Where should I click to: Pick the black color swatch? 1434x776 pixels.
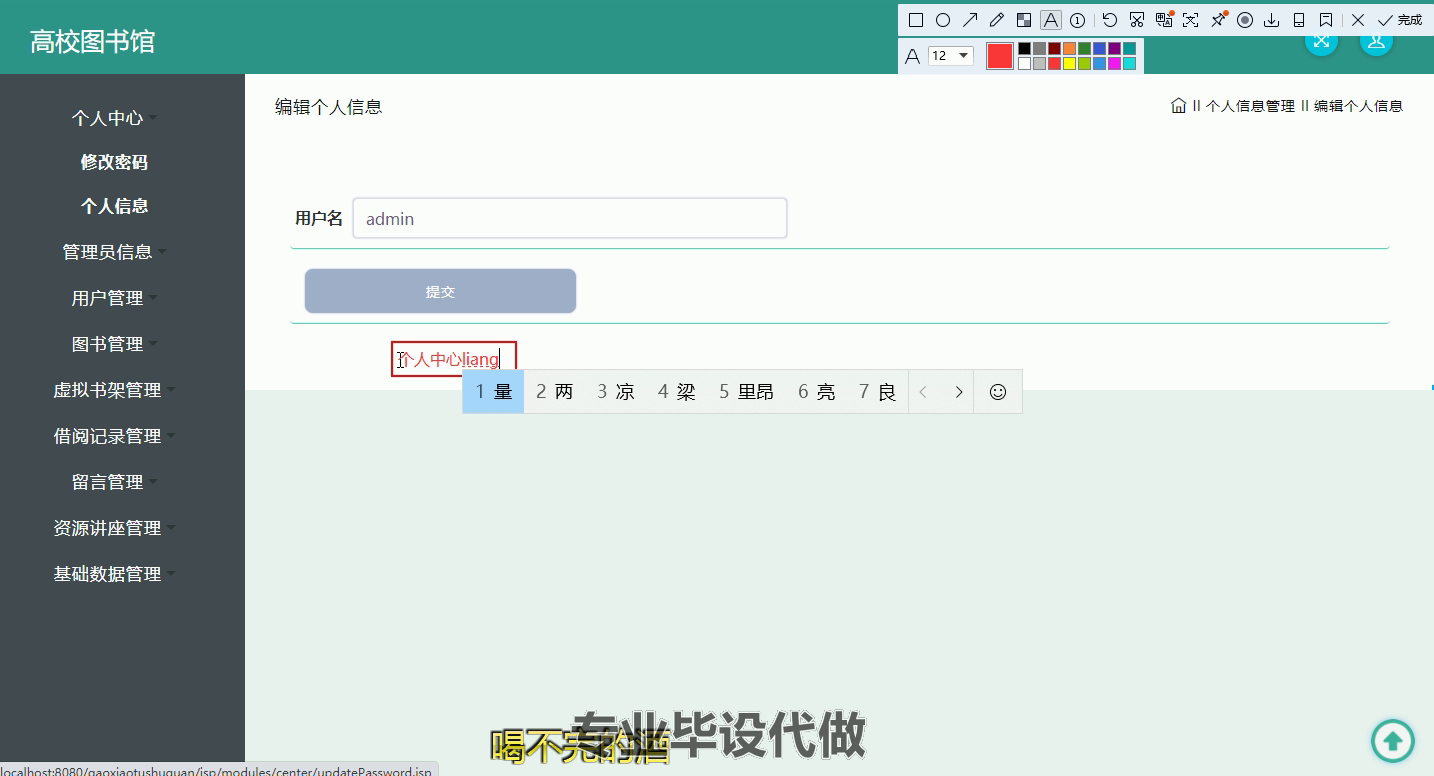pyautogui.click(x=1025, y=48)
